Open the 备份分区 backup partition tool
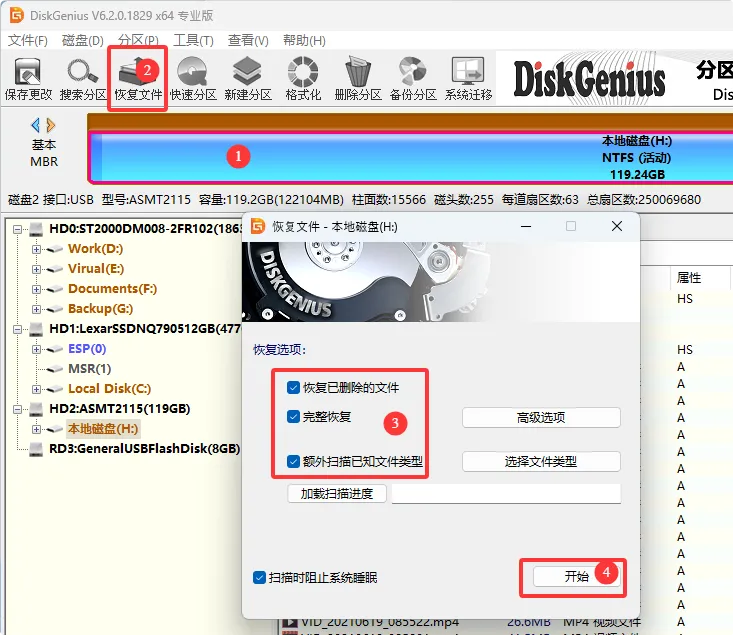This screenshot has width=733, height=635. 413,79
